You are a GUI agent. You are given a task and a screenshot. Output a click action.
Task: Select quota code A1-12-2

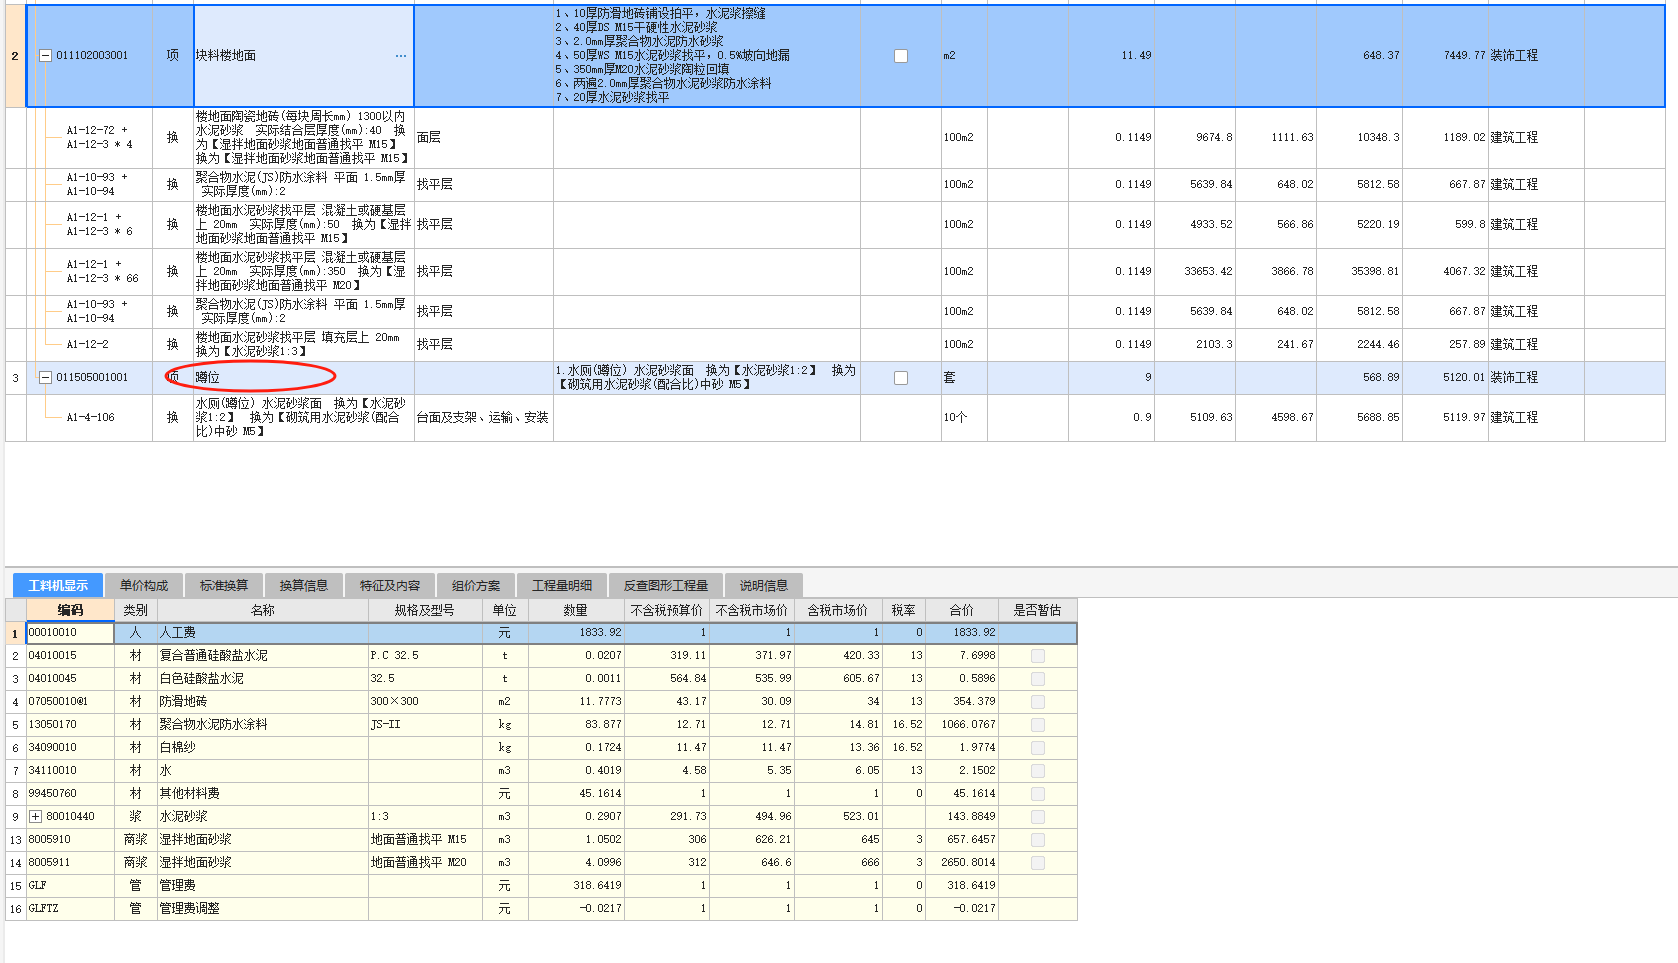coord(88,345)
